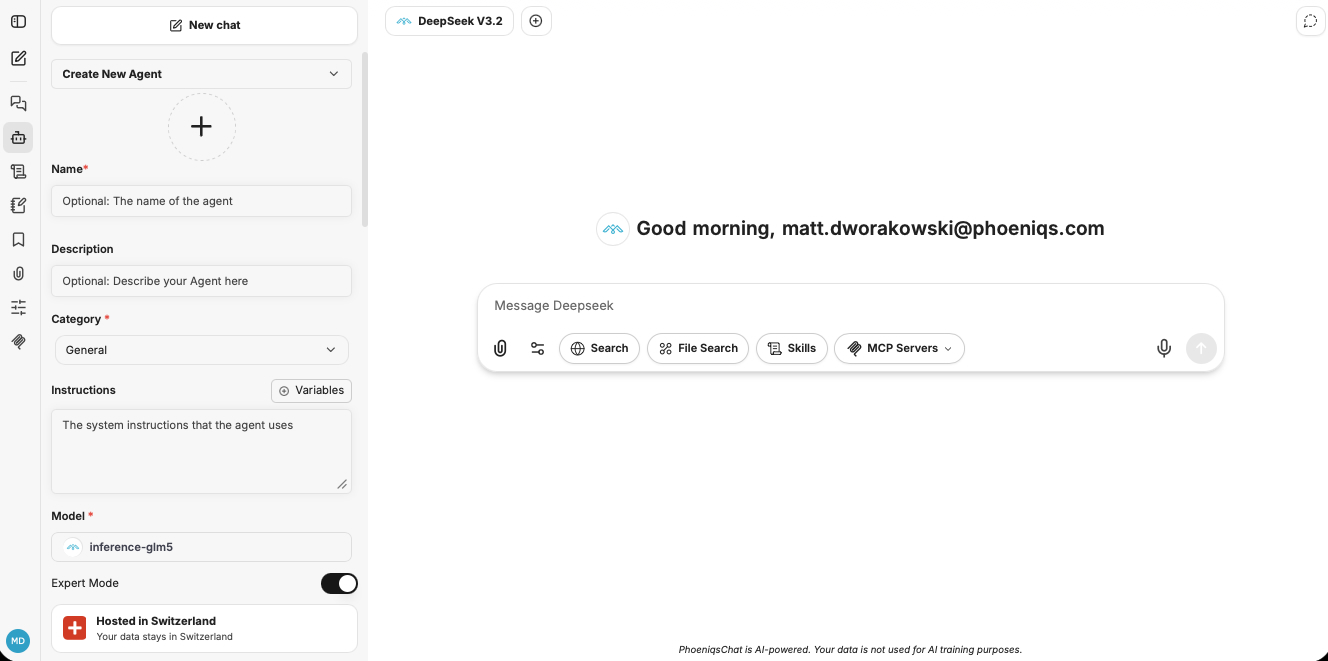This screenshot has height=661, width=1328.
Task: Toggle the Search web option
Action: (x=599, y=348)
